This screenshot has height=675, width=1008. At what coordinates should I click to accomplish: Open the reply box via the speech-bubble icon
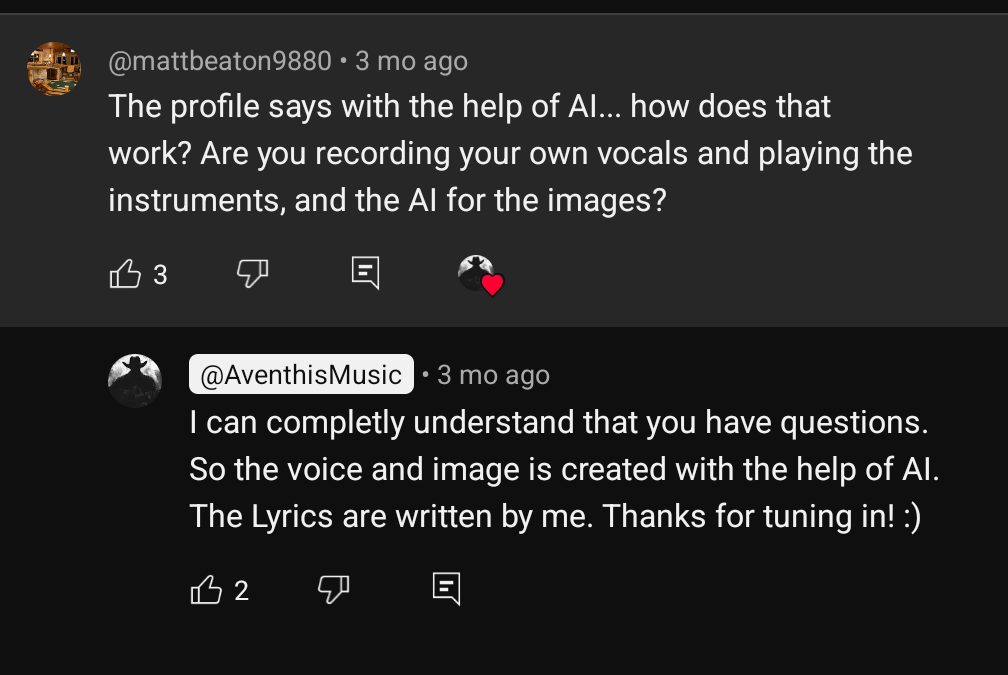(x=366, y=272)
